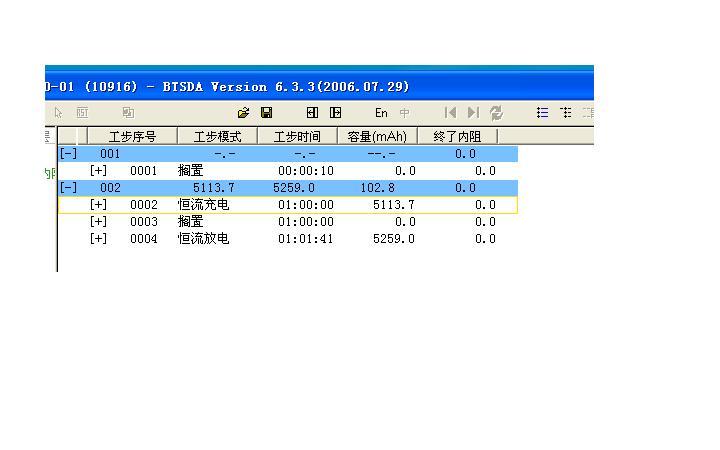720x450 pixels.
Task: Jump to last record arrow icon
Action: [473, 112]
